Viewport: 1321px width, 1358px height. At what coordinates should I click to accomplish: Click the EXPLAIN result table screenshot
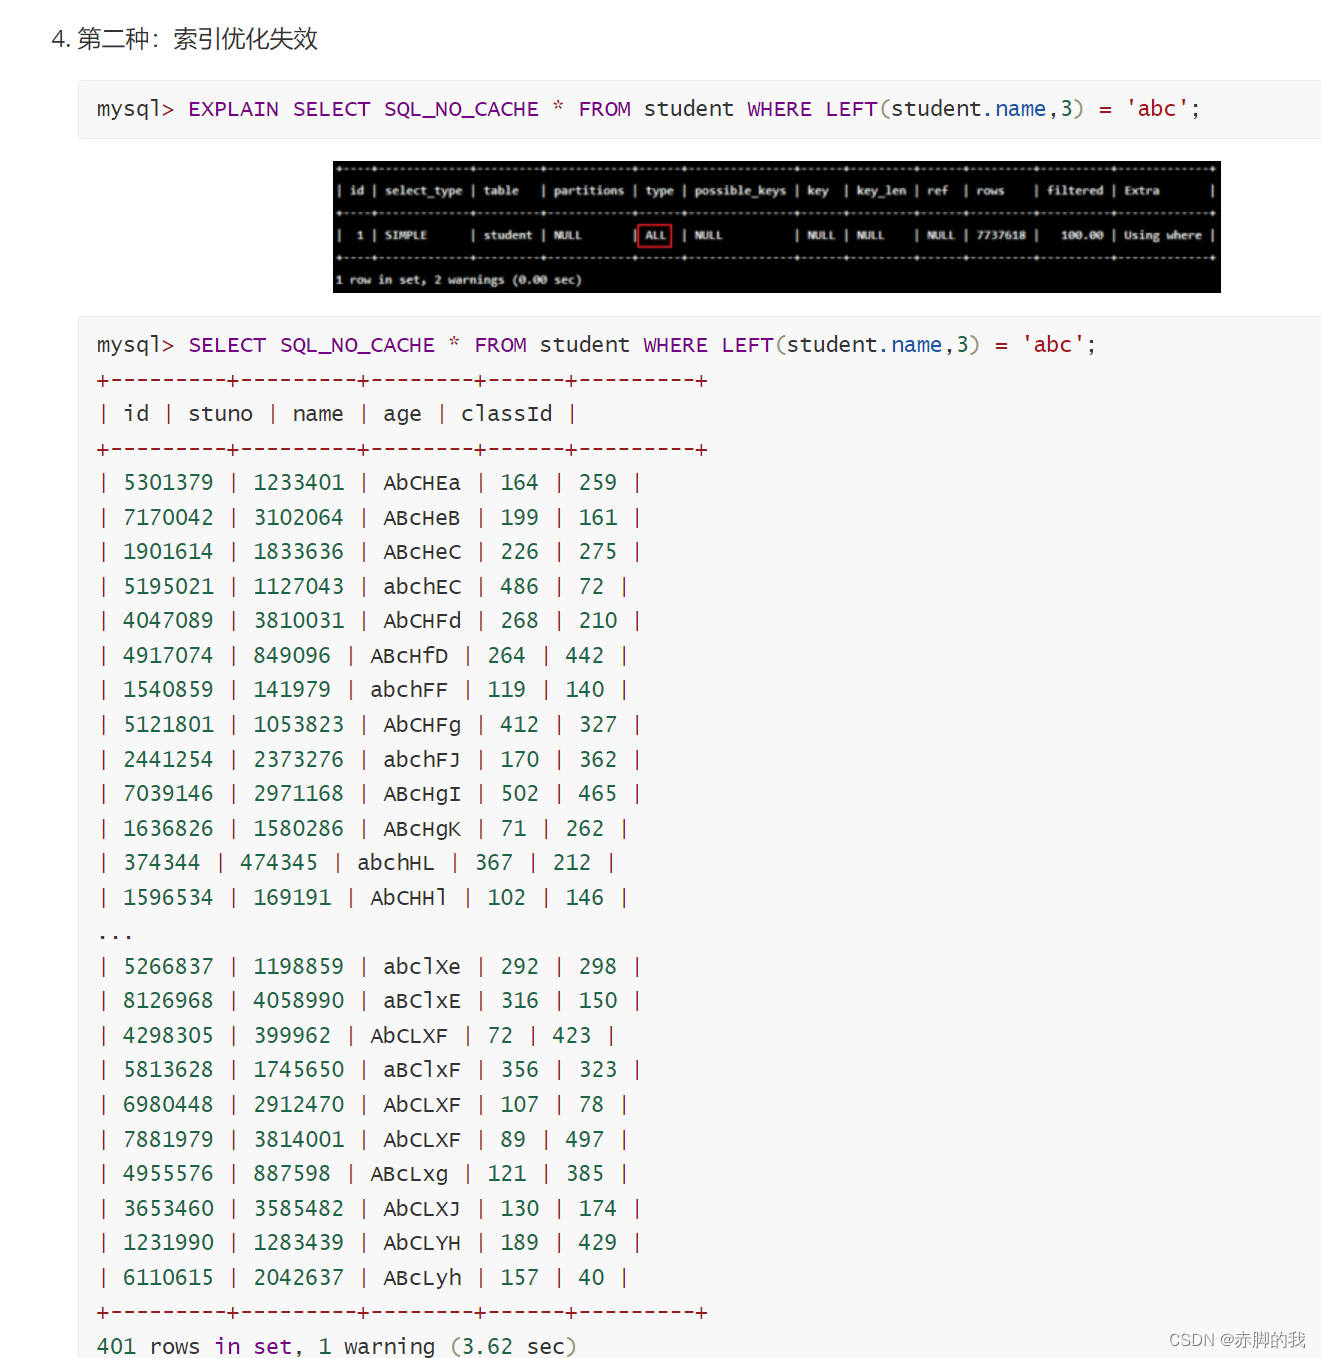click(x=776, y=227)
